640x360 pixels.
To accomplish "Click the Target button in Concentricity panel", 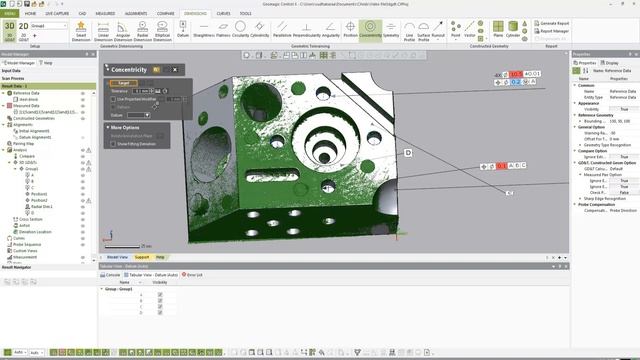I will pyautogui.click(x=124, y=83).
